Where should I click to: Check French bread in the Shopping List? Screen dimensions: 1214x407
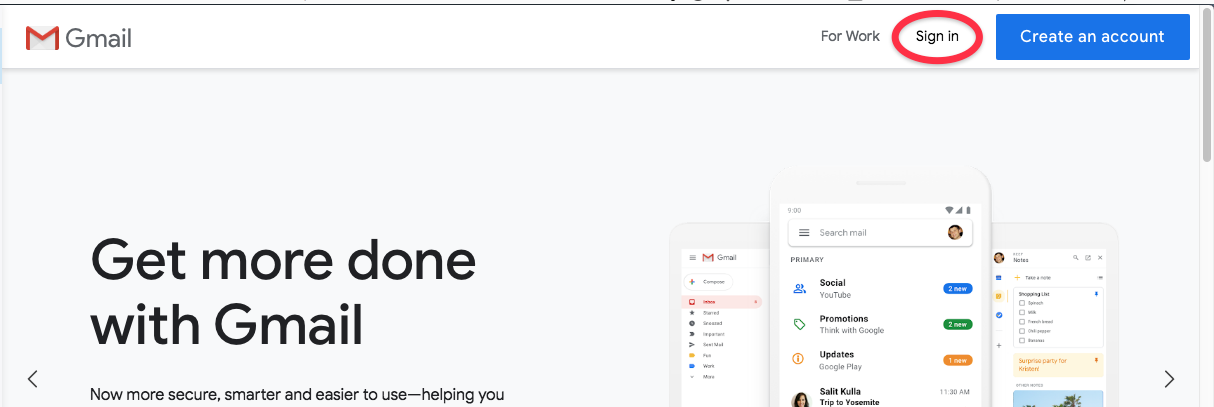click(1022, 322)
